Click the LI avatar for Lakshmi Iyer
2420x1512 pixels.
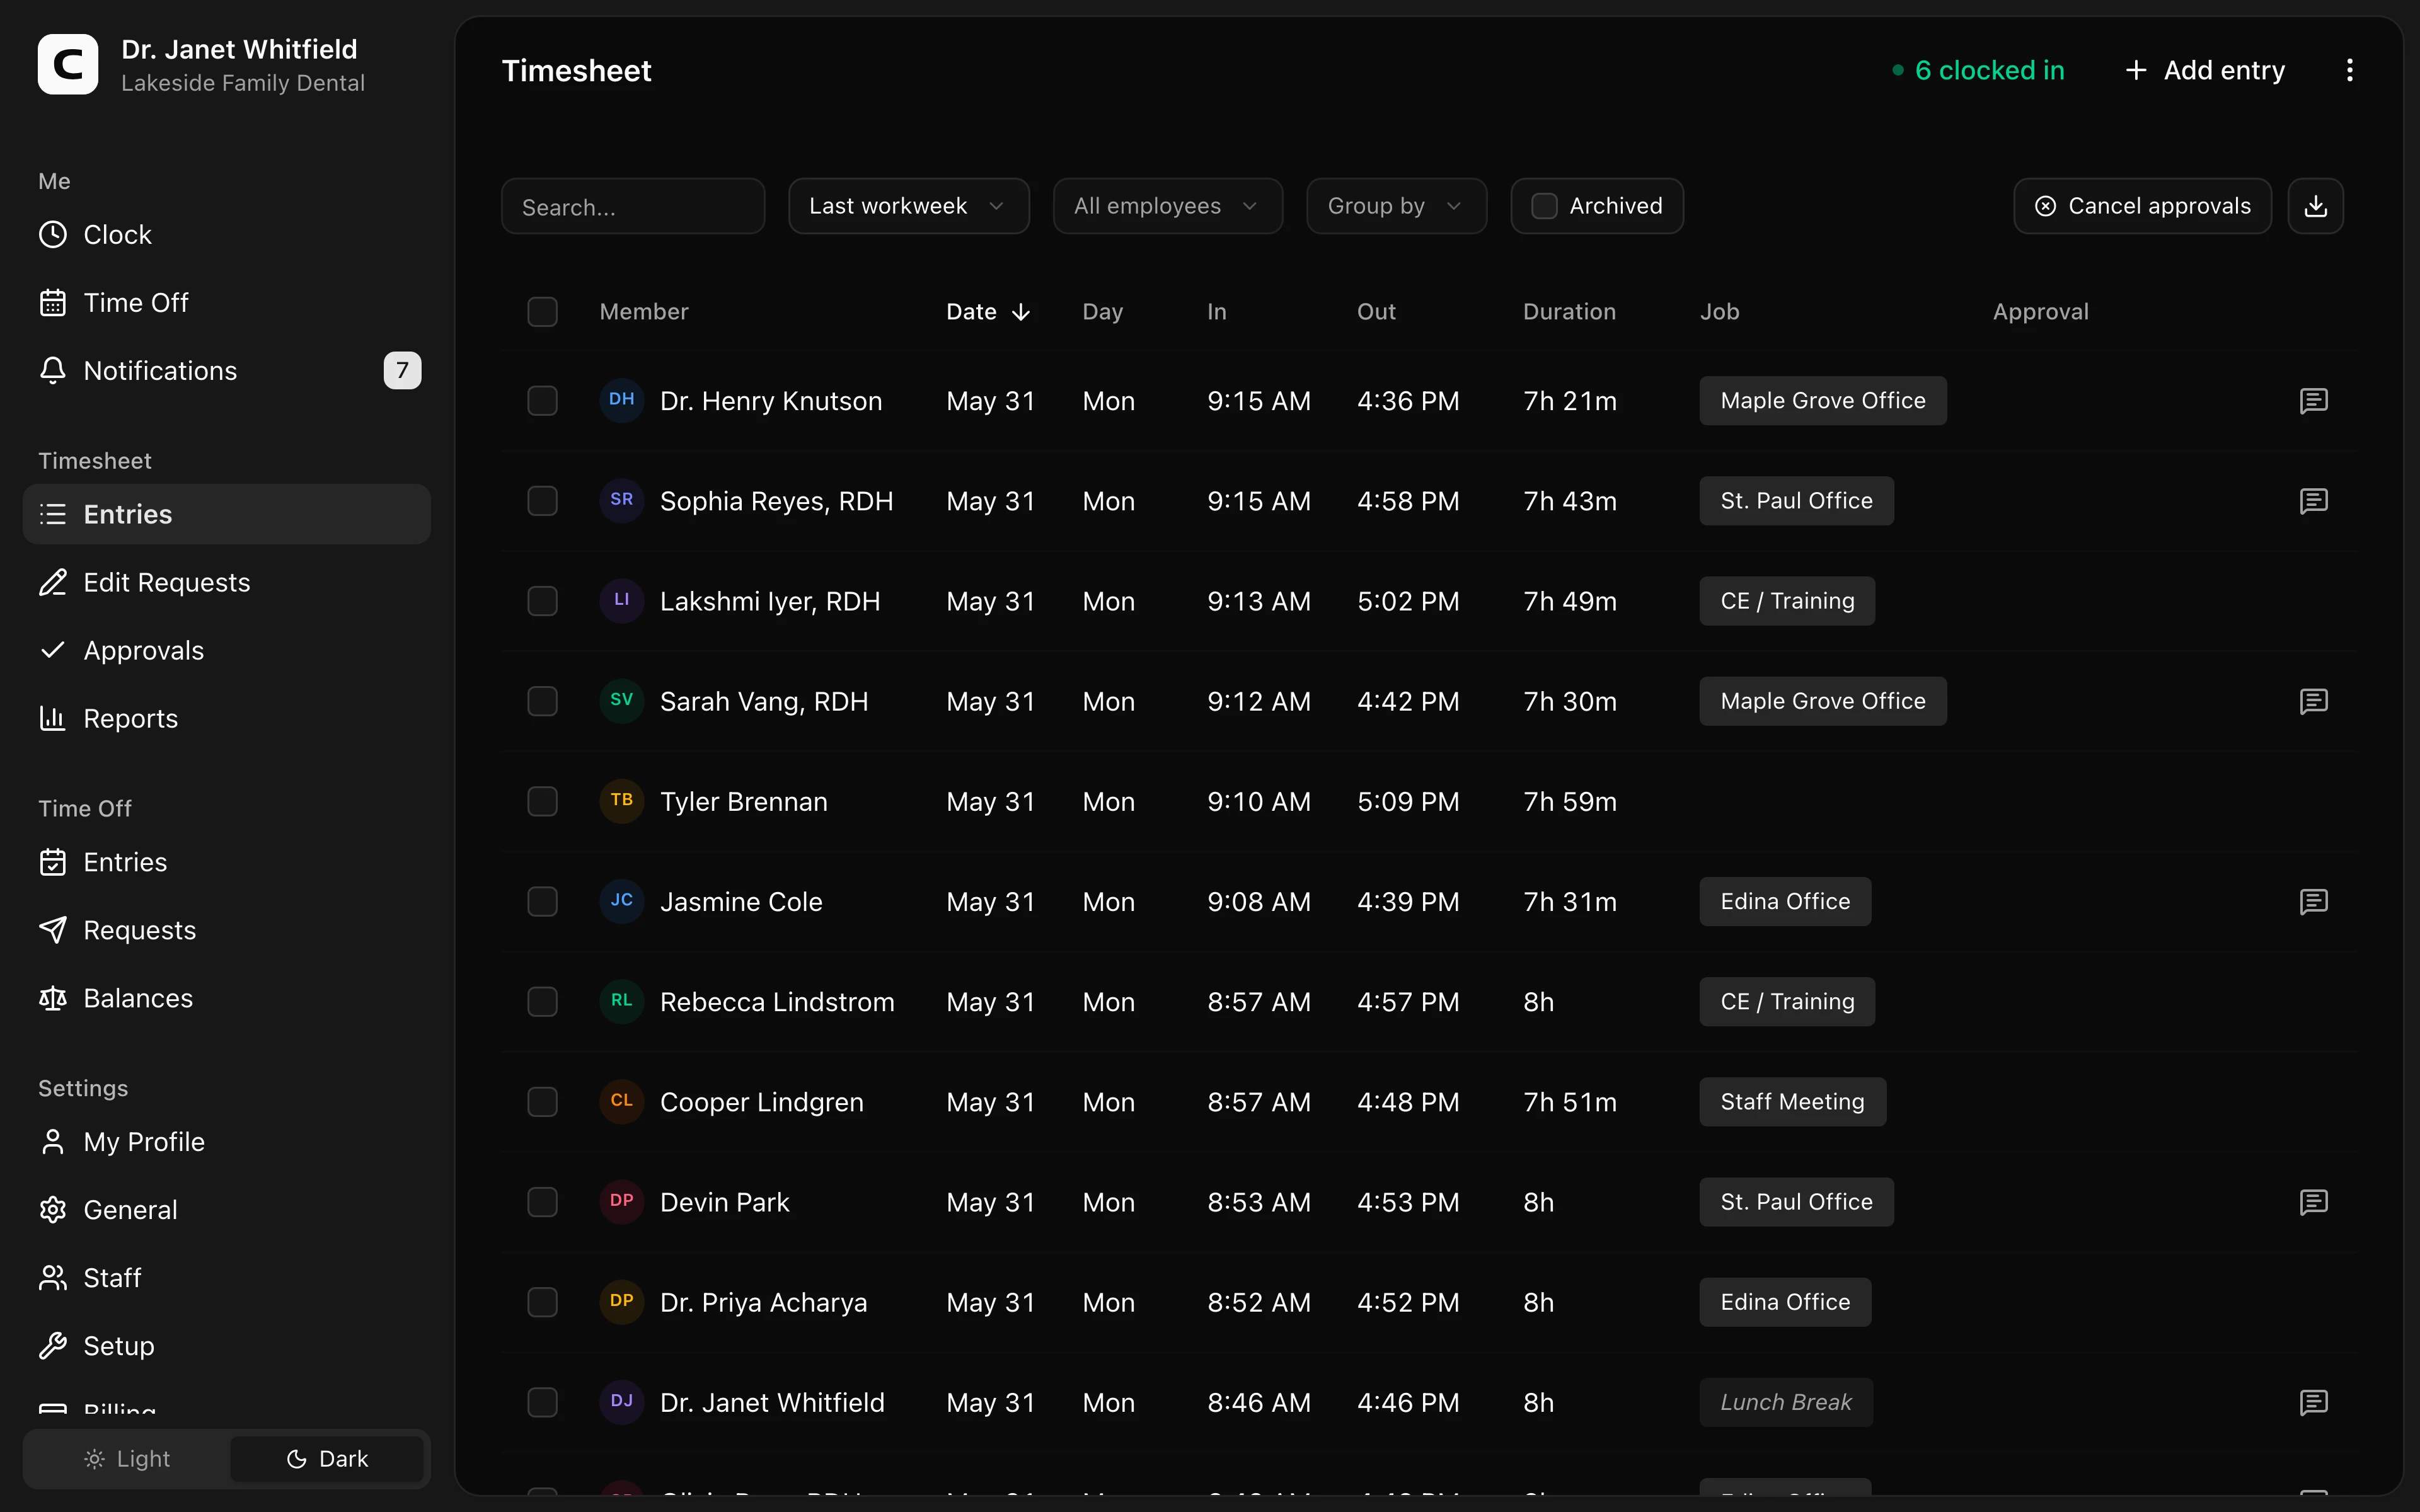[x=621, y=600]
